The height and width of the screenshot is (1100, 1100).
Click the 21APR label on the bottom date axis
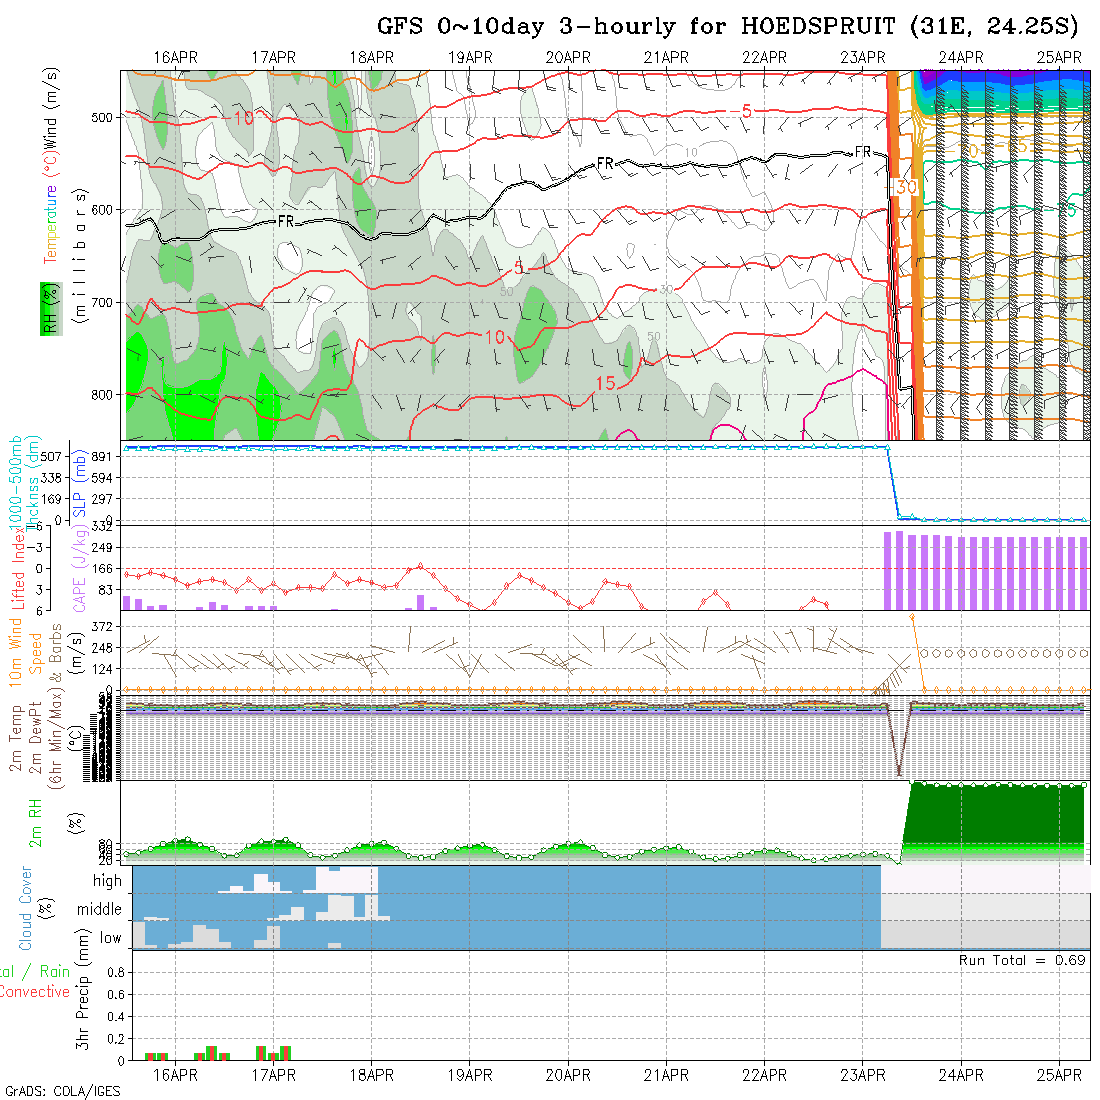(x=666, y=1075)
